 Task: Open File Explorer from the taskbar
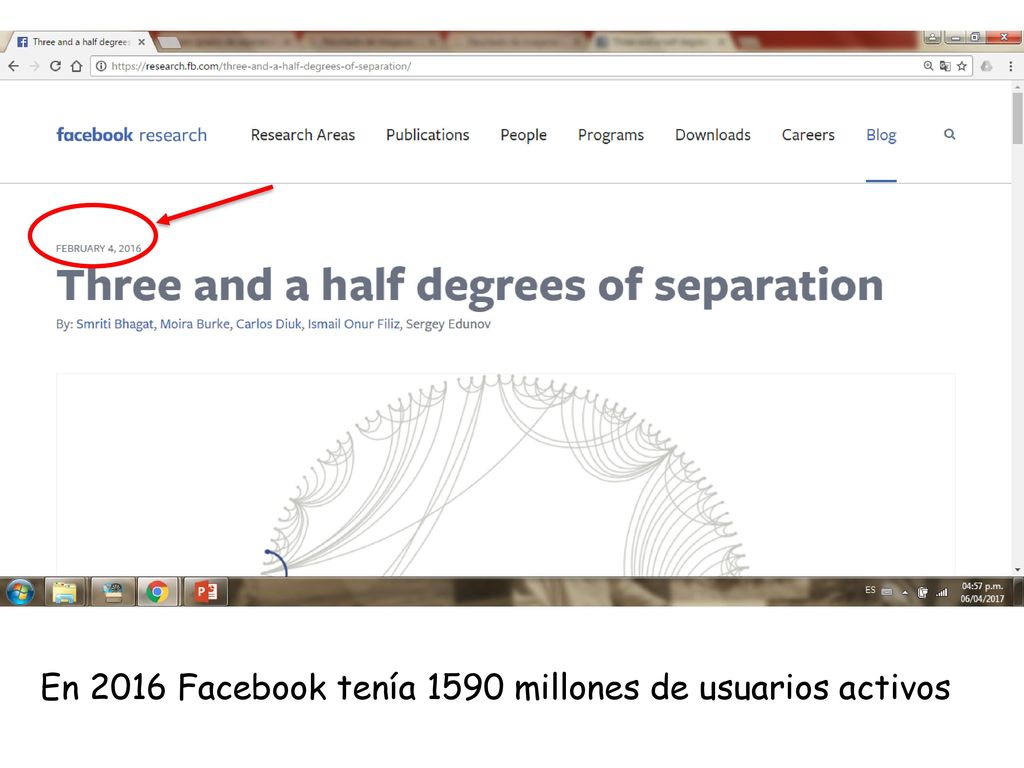point(64,592)
